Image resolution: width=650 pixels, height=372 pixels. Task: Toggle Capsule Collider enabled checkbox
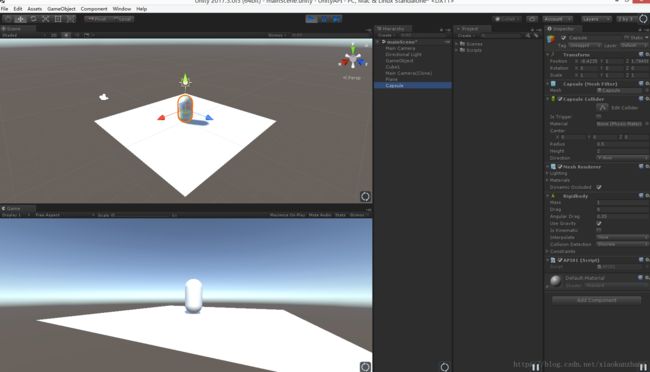point(560,99)
